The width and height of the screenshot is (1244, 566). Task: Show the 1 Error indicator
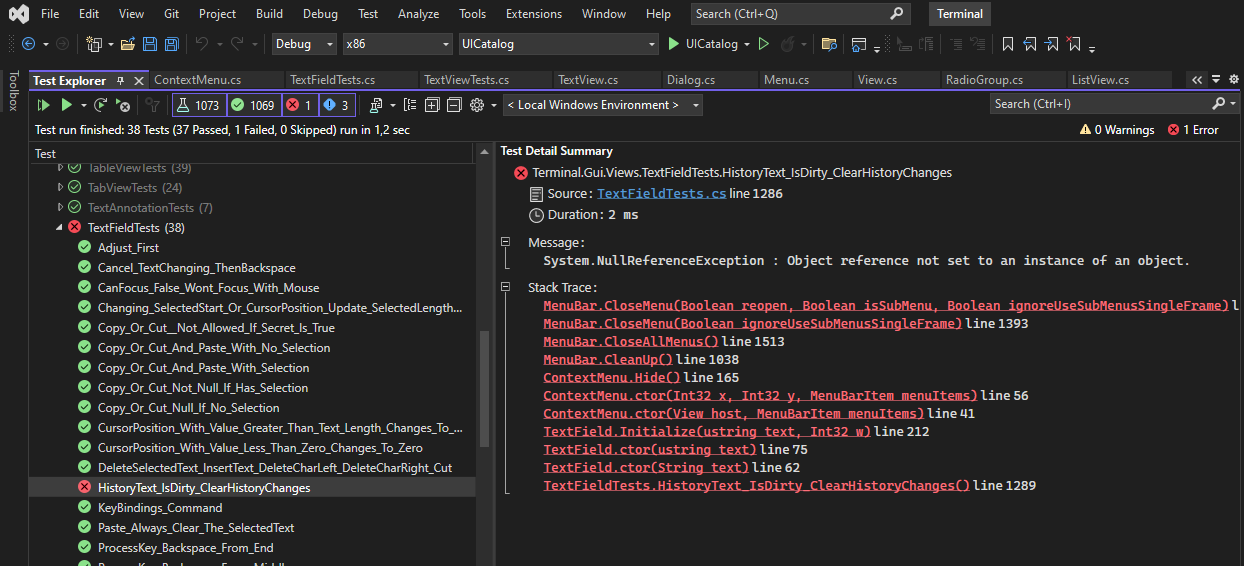[1193, 130]
